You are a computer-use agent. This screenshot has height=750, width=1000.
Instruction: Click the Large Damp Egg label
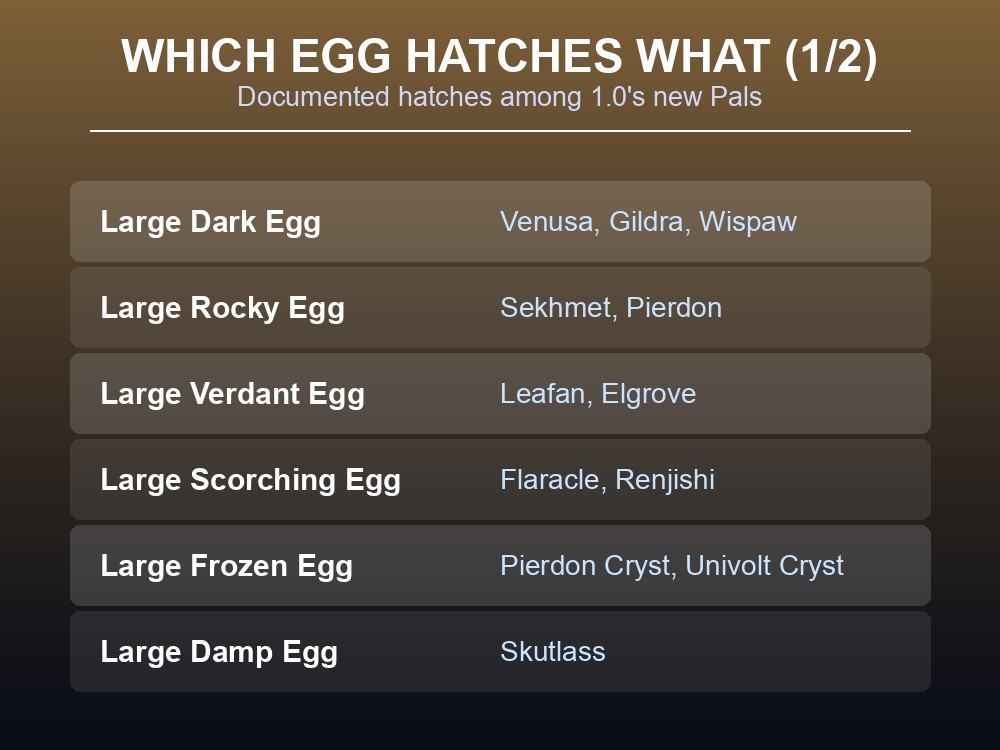[219, 652]
